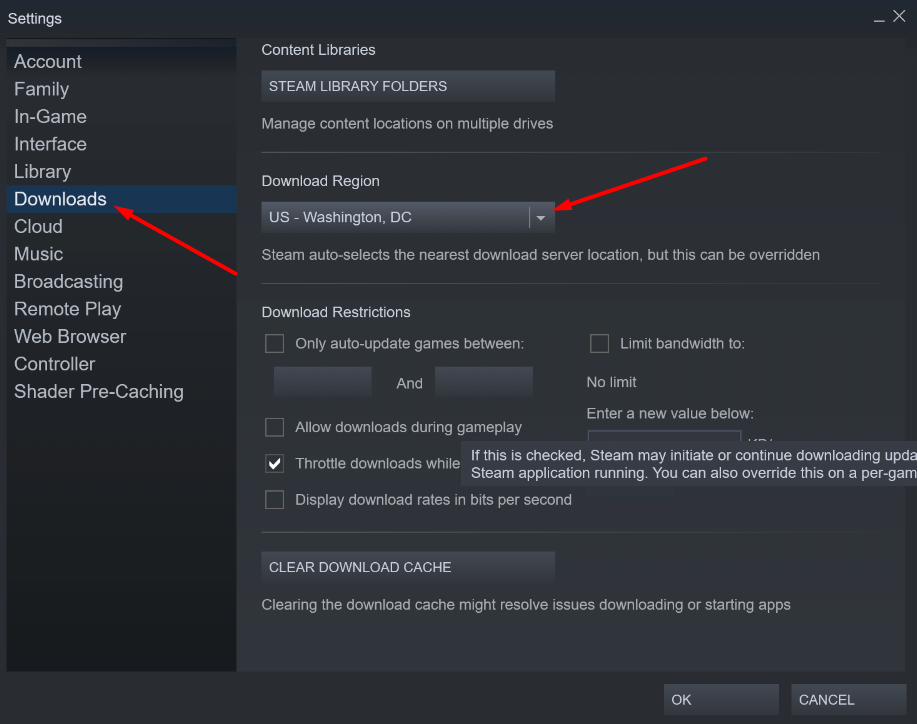
Task: Click the No limit bandwidth text
Action: click(x=611, y=382)
